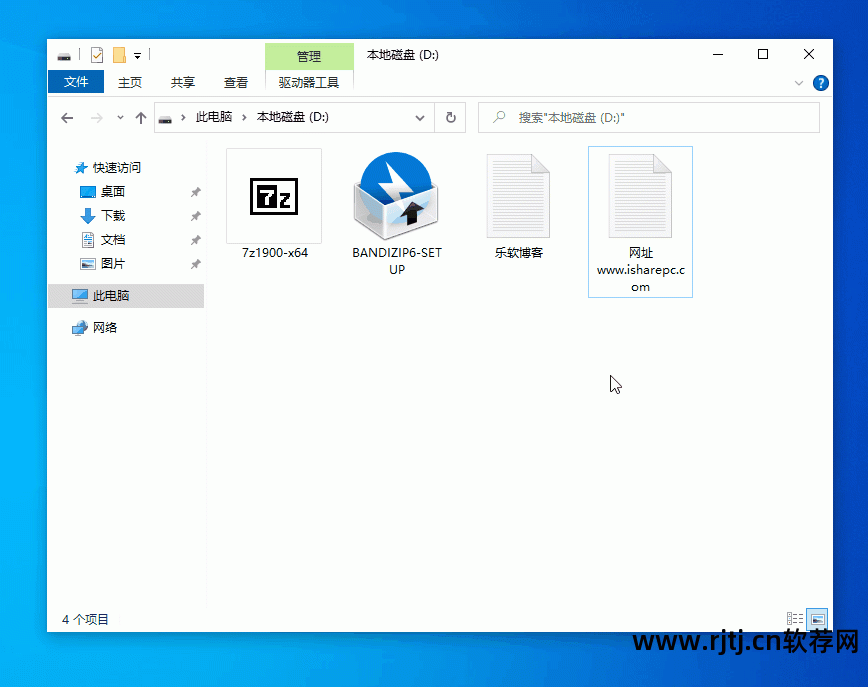The height and width of the screenshot is (687, 868).
Task: Open the 乐软博客 text document
Action: (x=518, y=195)
